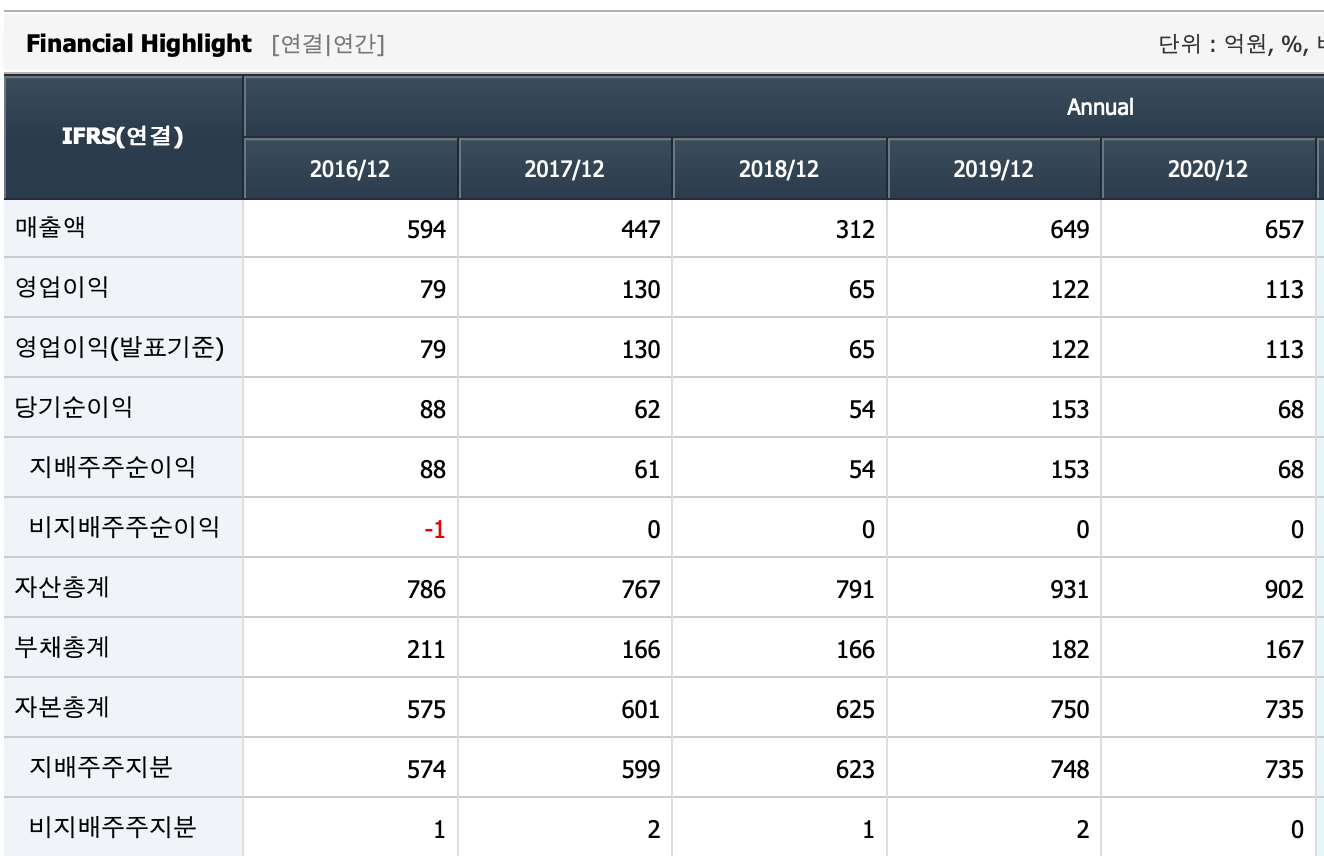
Task: Click the [연결|연간] label
Action: 327,44
